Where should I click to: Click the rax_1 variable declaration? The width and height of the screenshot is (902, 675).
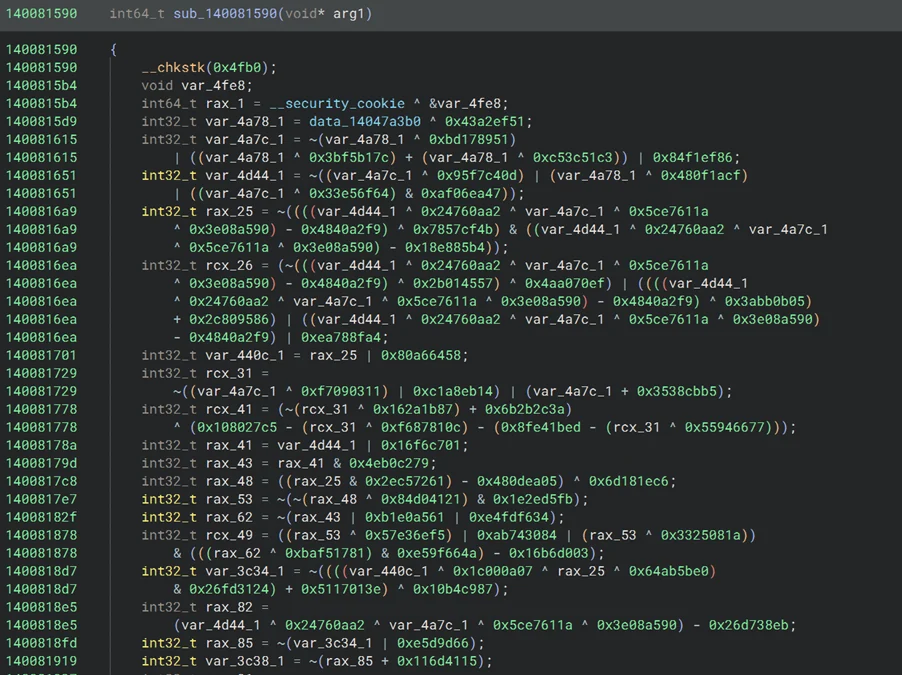pos(225,104)
